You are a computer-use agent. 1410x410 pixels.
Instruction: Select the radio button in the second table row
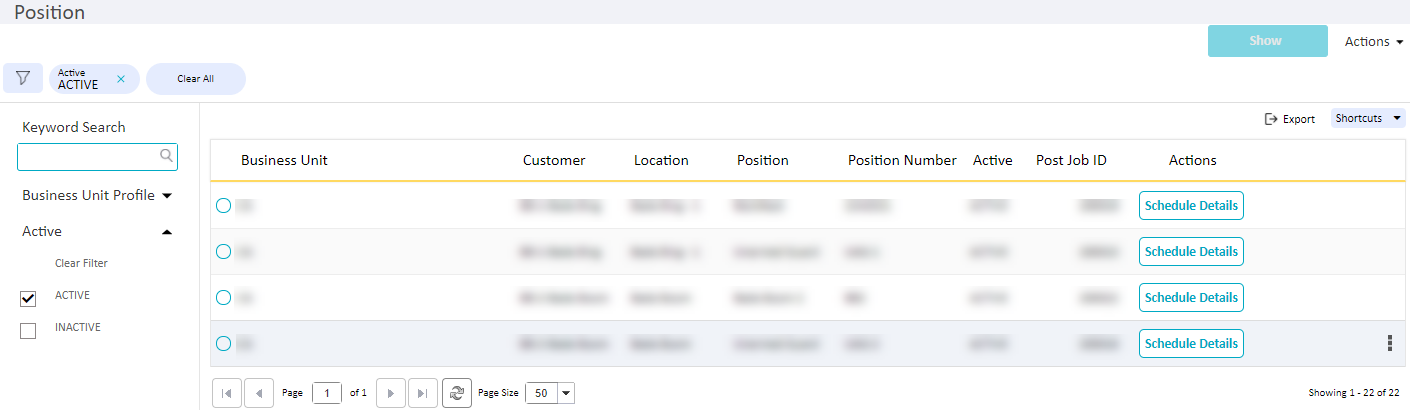coord(224,251)
